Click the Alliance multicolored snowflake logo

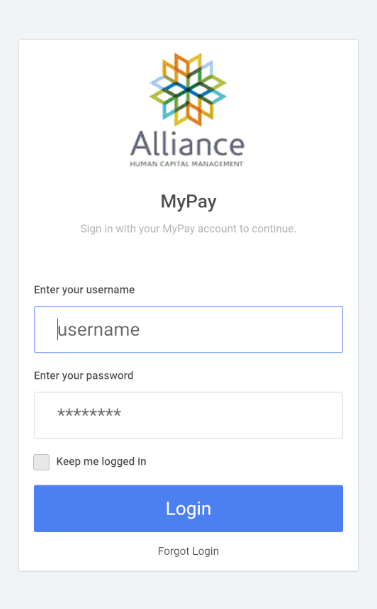188,90
